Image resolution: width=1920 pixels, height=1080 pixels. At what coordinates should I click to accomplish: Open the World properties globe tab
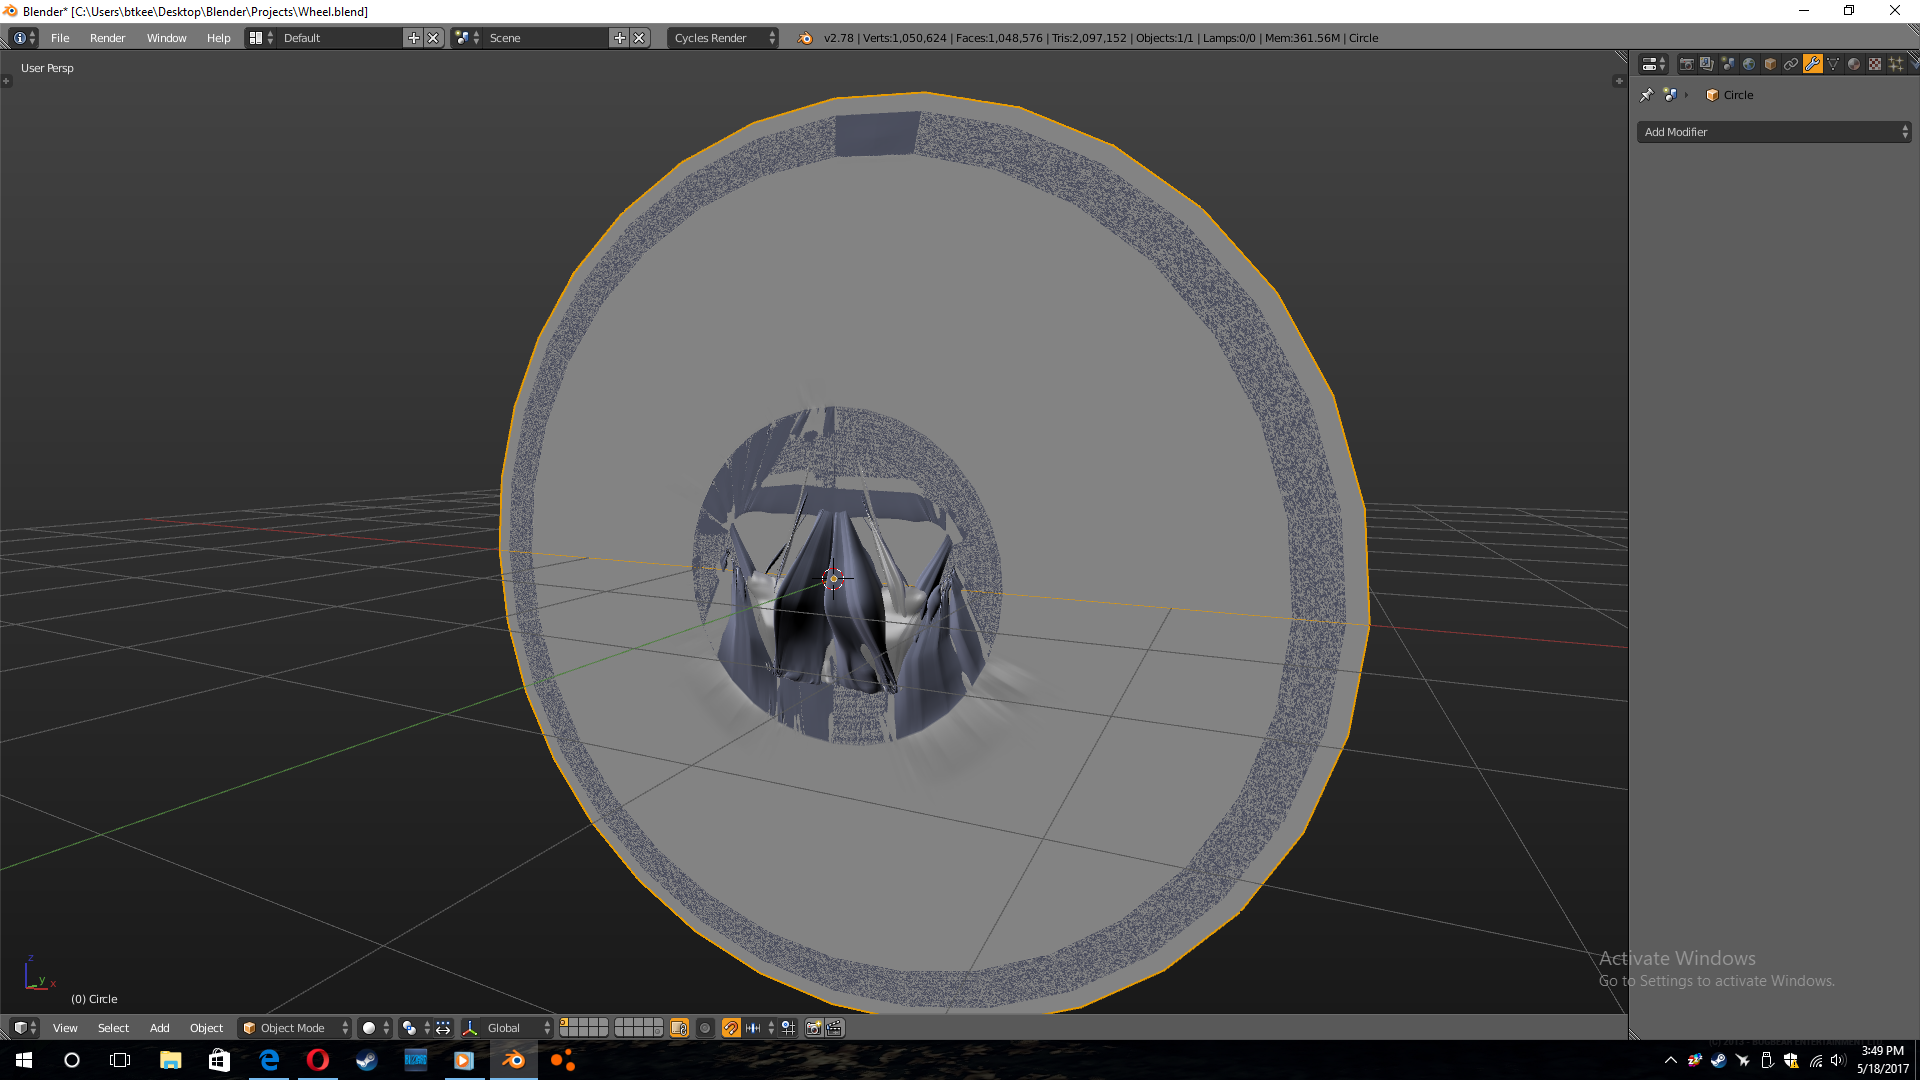tap(1749, 64)
